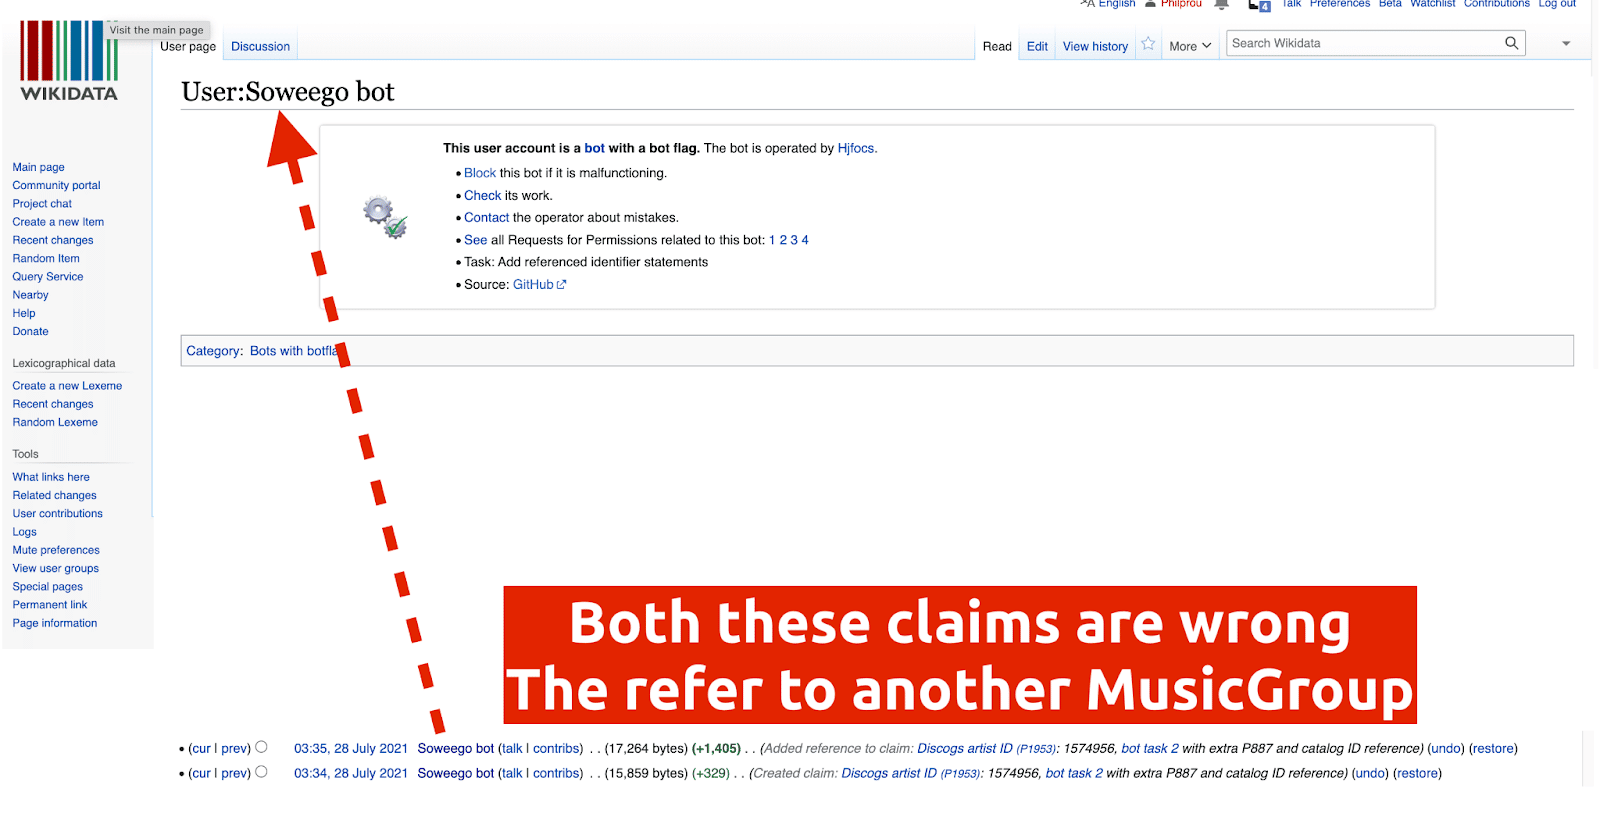Open operator Hjfocs user link

[855, 148]
